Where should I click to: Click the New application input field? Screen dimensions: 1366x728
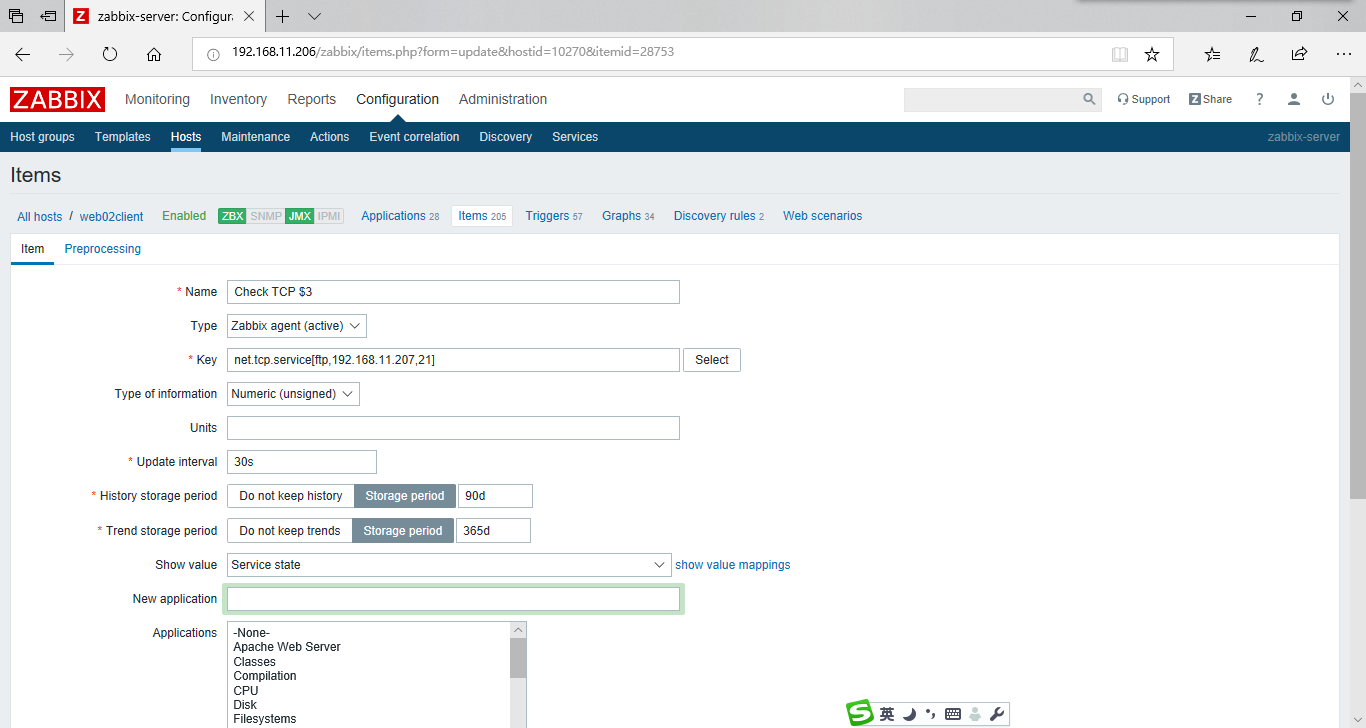pyautogui.click(x=453, y=599)
